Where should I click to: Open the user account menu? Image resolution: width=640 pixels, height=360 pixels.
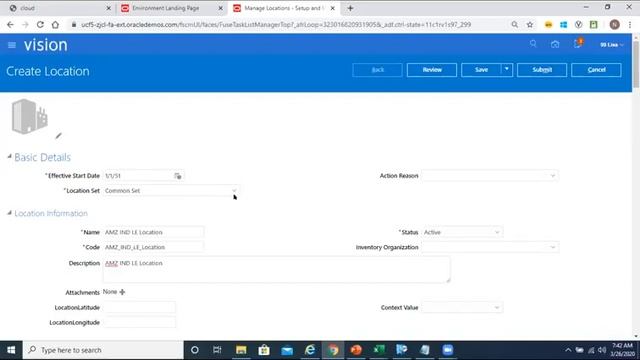611,45
